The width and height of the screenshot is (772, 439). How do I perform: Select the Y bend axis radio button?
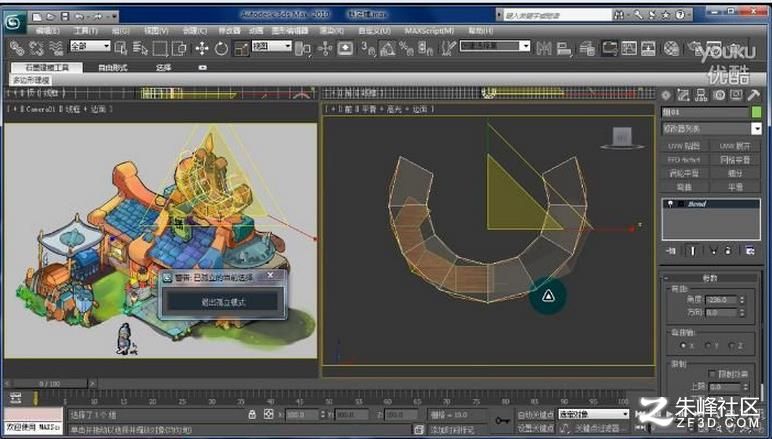pyautogui.click(x=708, y=345)
